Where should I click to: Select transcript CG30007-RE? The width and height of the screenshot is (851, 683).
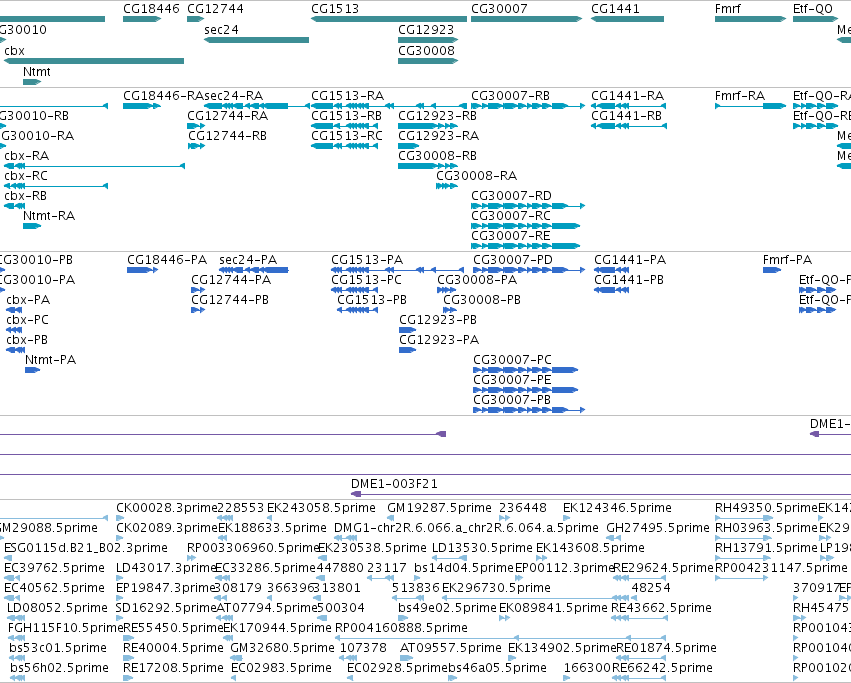[x=525, y=246]
